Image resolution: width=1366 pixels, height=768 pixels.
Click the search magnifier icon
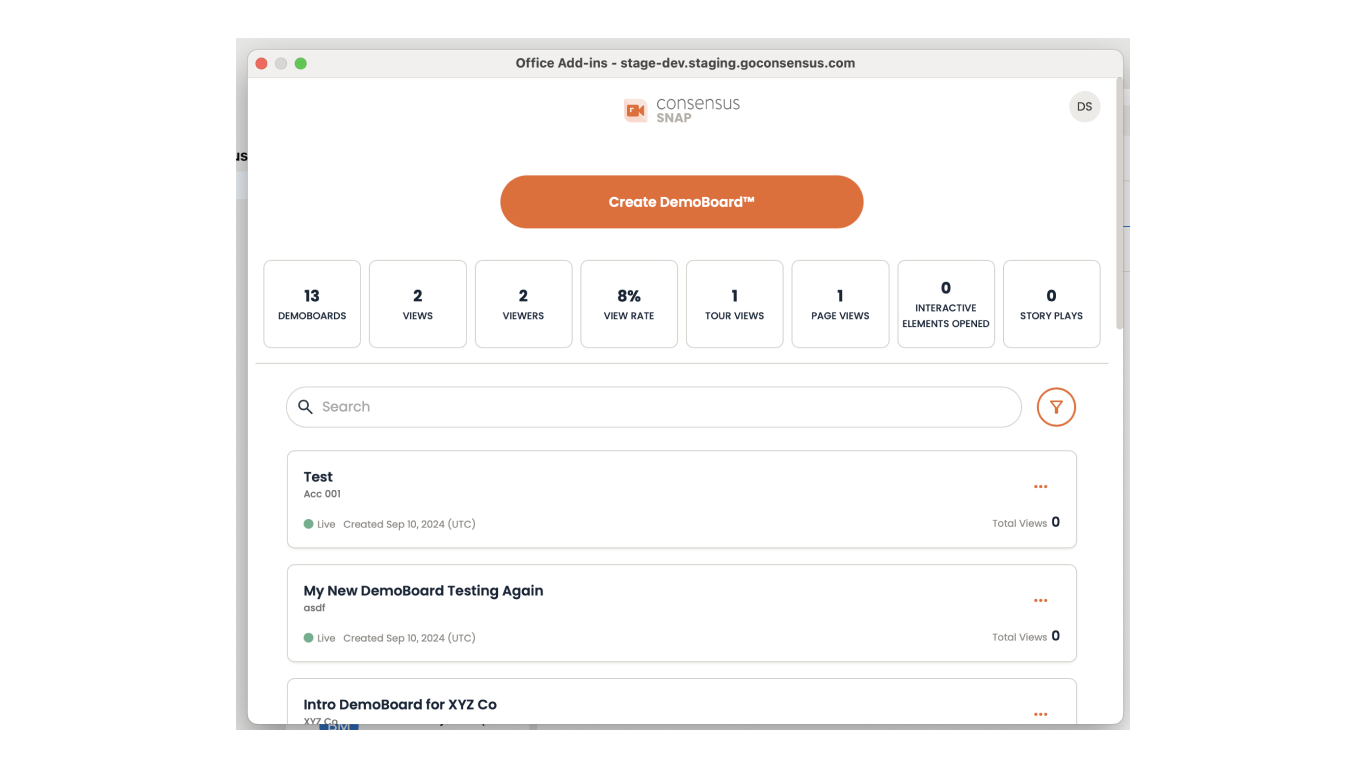tap(305, 407)
